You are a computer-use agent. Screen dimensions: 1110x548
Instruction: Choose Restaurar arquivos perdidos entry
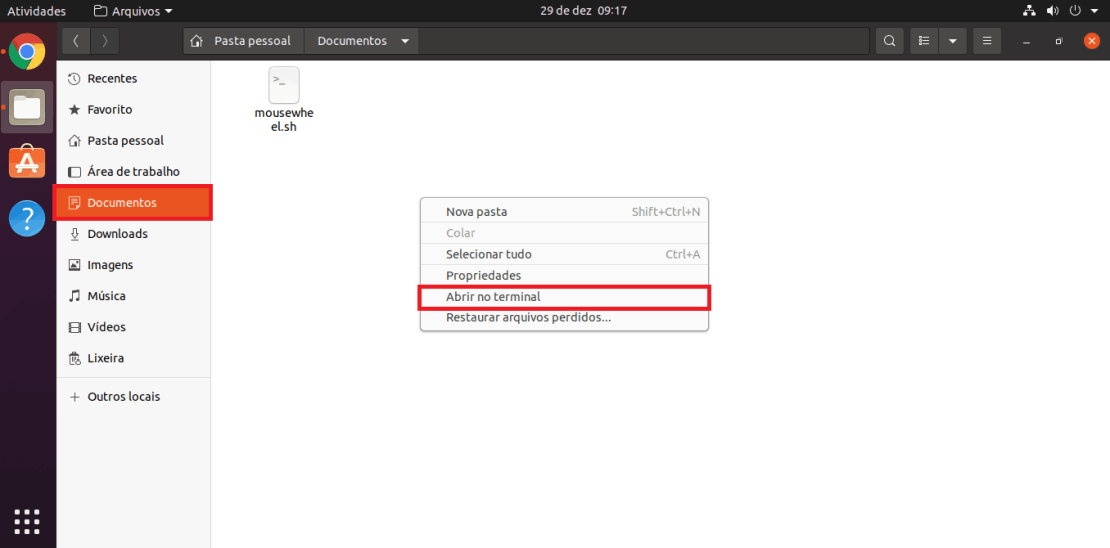point(564,318)
